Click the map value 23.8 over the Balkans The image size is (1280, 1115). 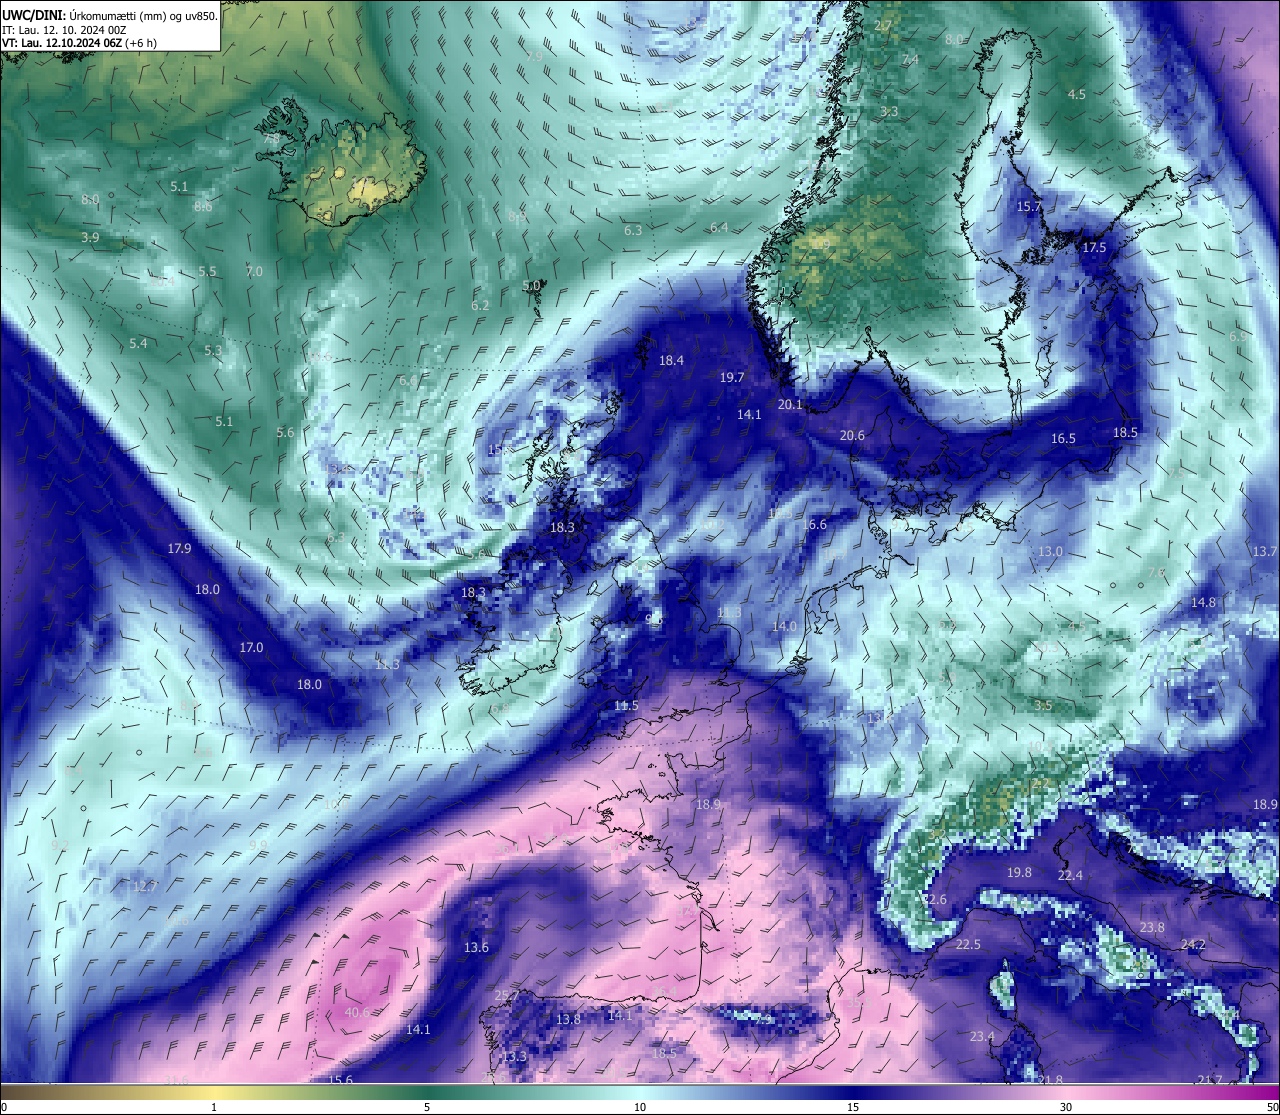pyautogui.click(x=1152, y=927)
